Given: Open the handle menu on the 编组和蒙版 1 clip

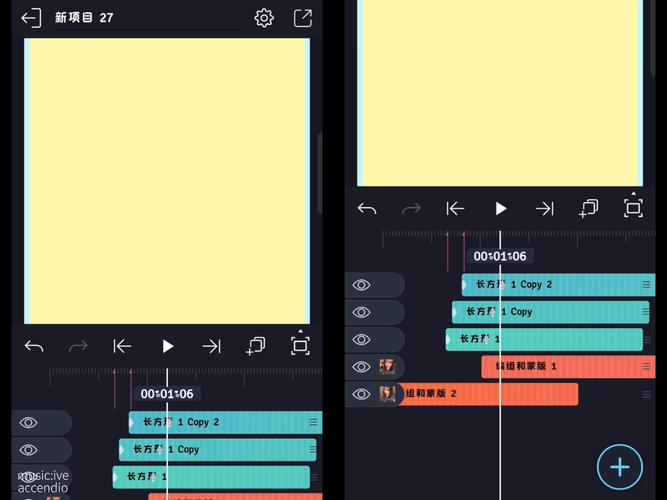Looking at the screenshot, I should [x=646, y=366].
